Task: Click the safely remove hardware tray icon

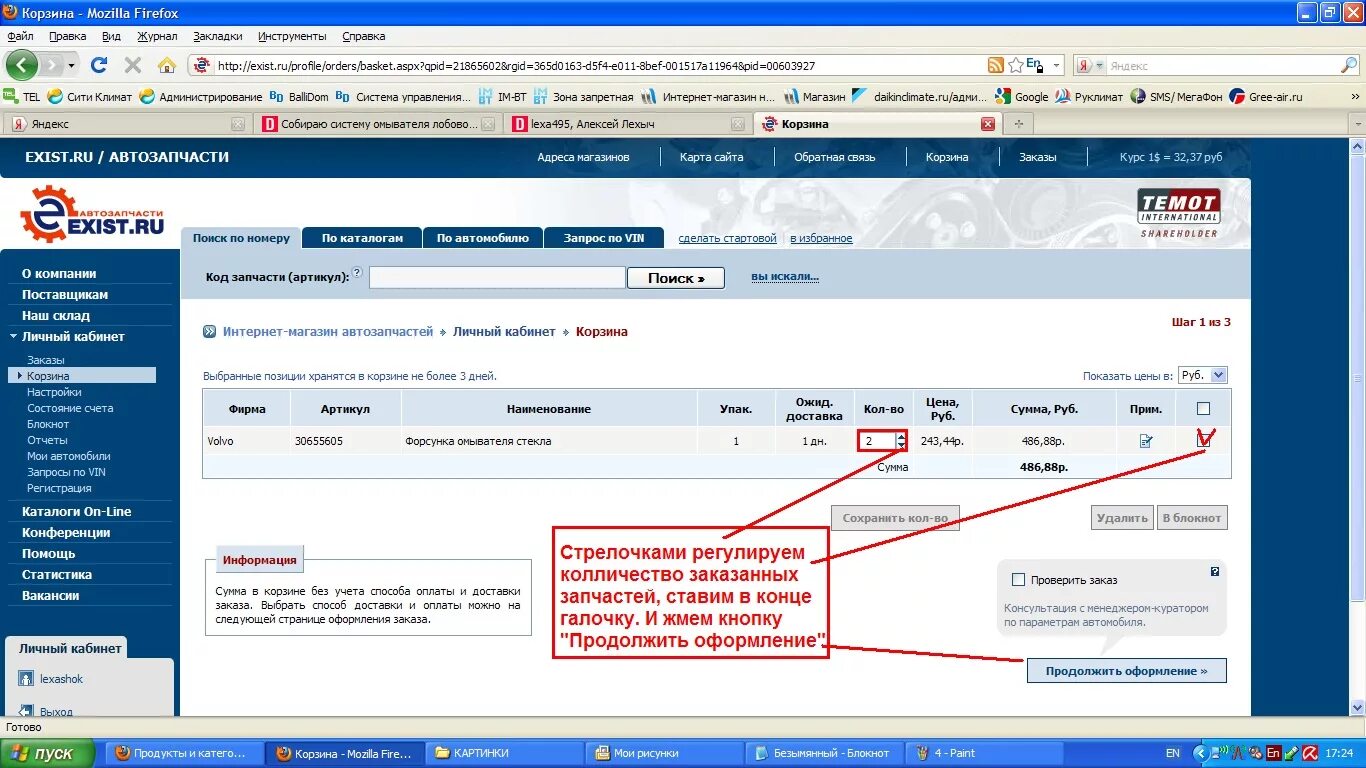Action: point(1291,753)
